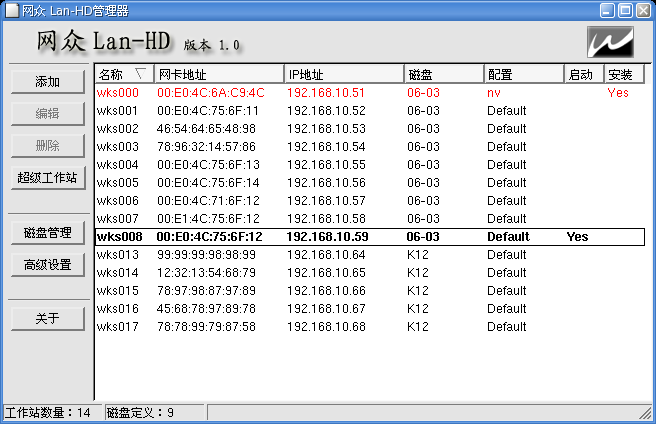Image resolution: width=656 pixels, height=424 pixels.
Task: Click red Yes in 安装 column
Action: (x=618, y=93)
